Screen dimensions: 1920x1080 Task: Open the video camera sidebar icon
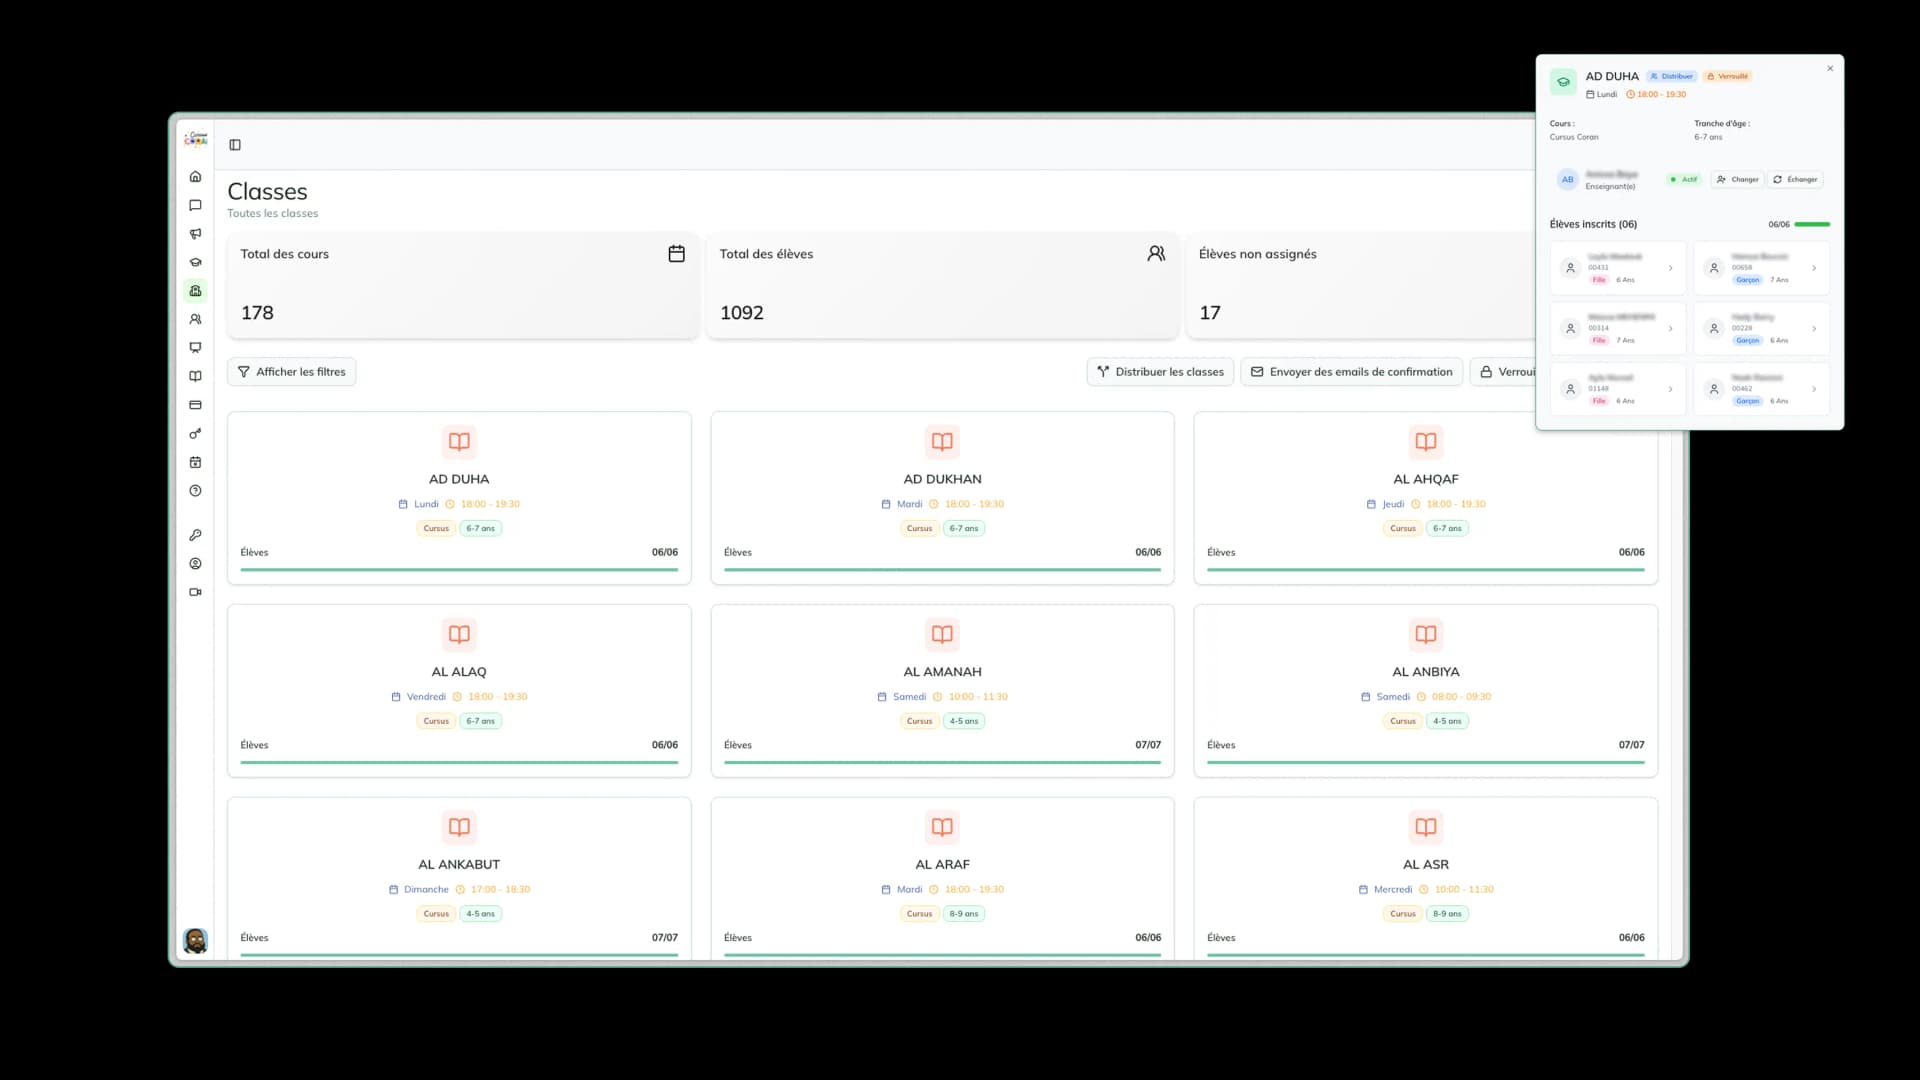pyautogui.click(x=195, y=592)
